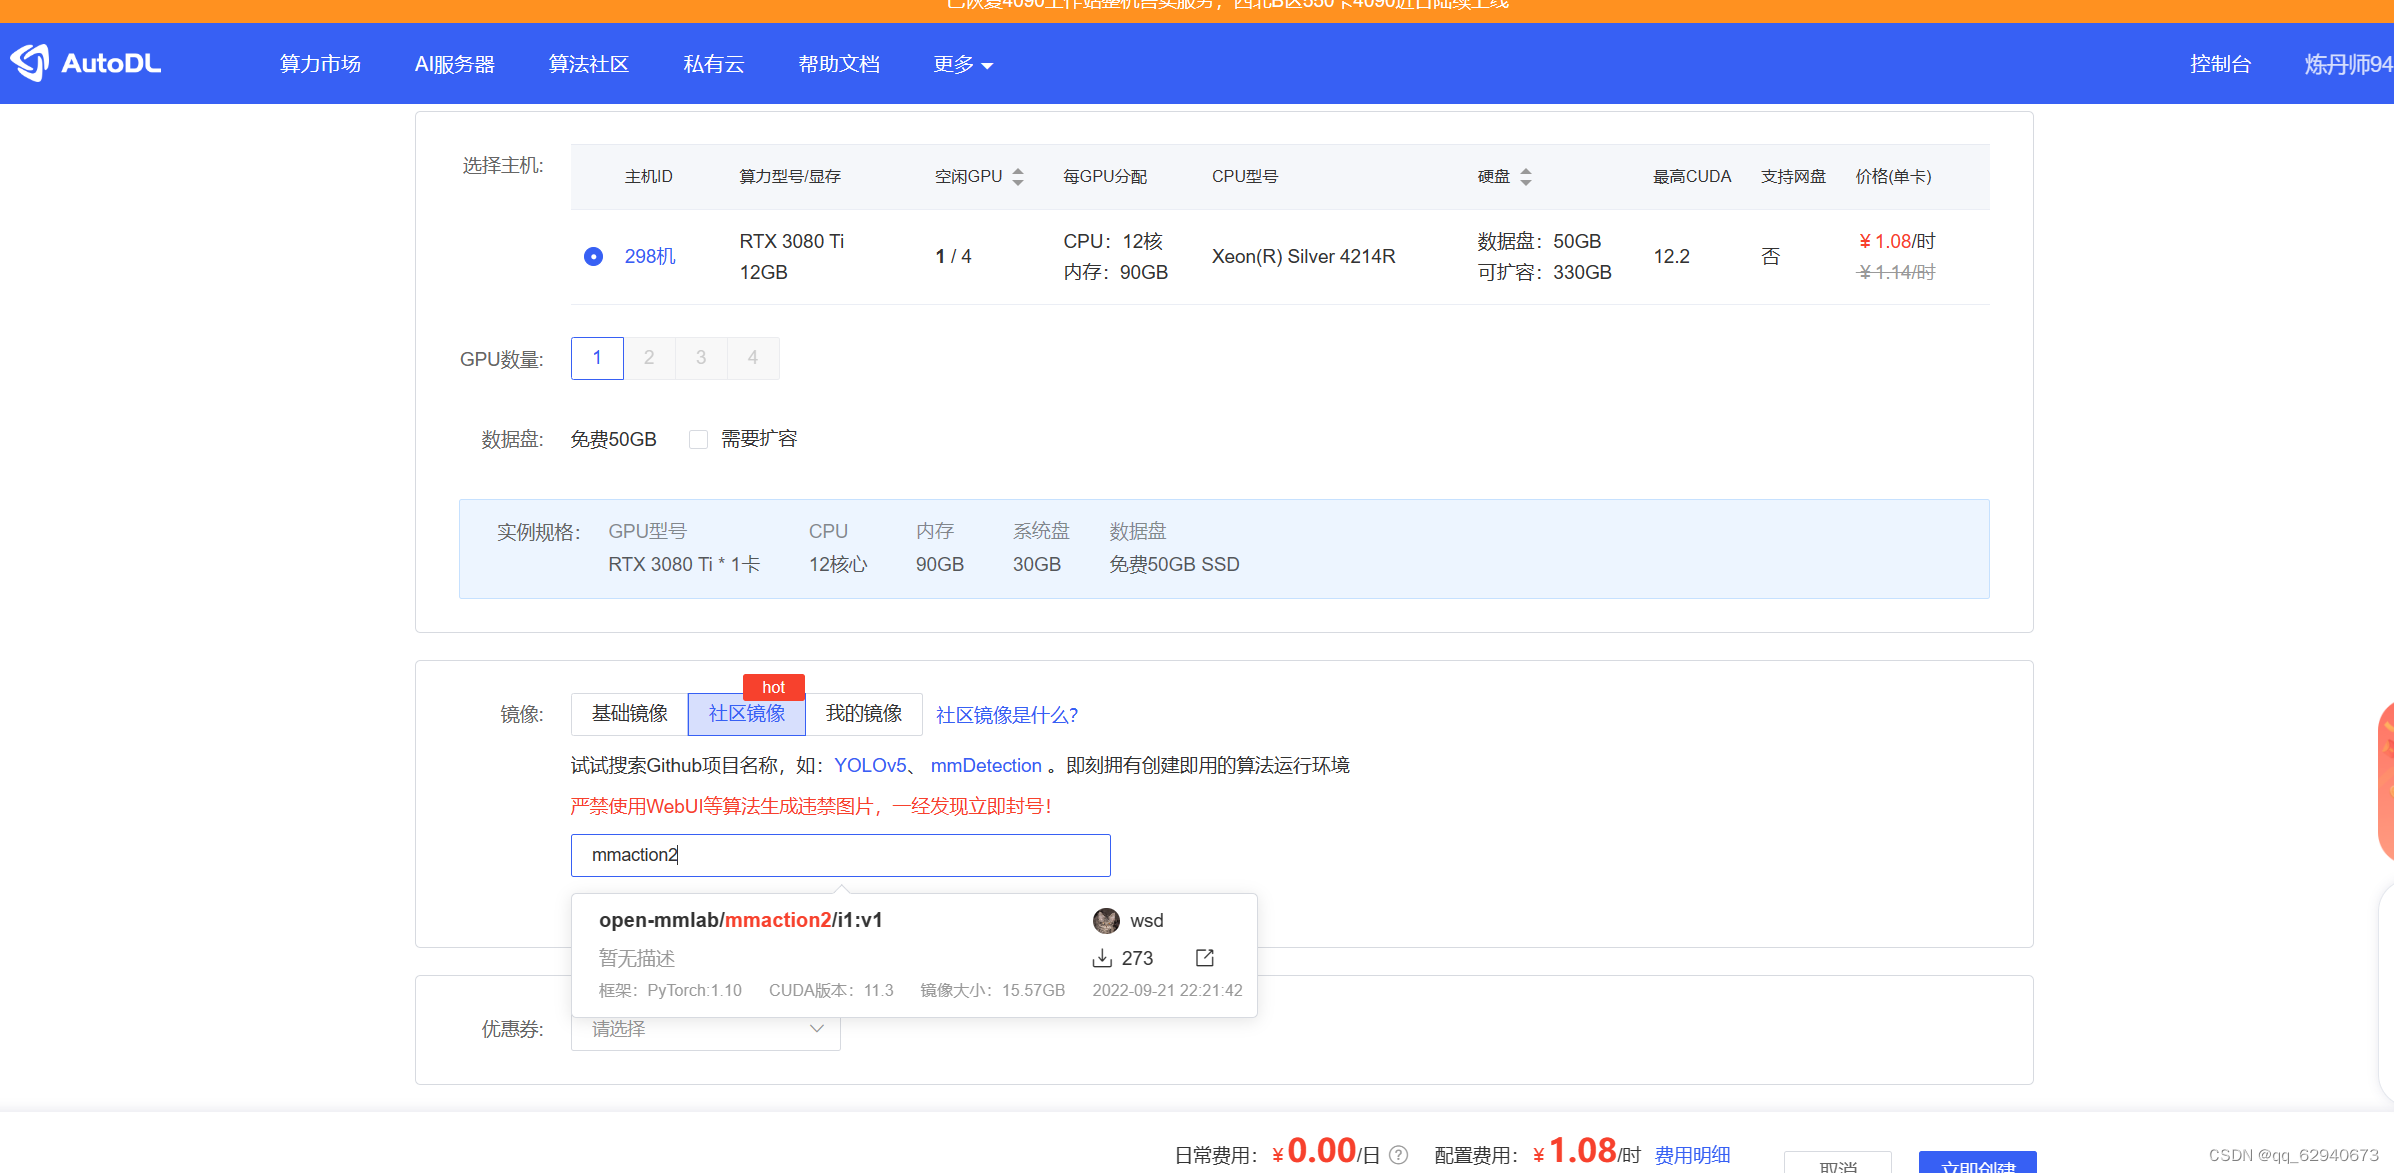Select GPU quantity 1
2394x1173 pixels.
coord(597,358)
